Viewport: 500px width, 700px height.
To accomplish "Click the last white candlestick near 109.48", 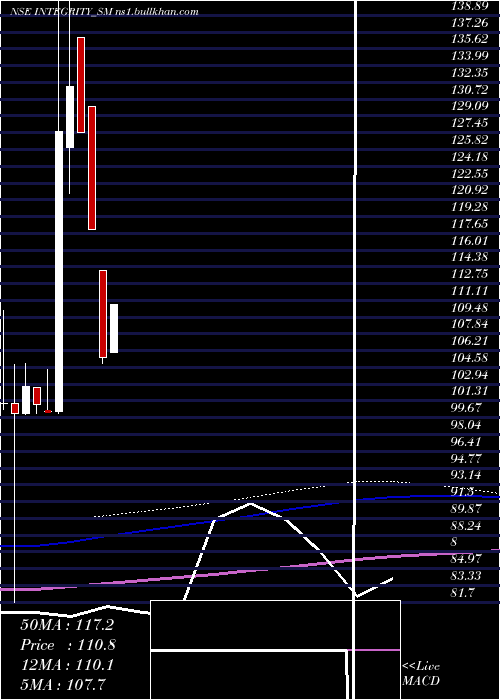I will [114, 329].
